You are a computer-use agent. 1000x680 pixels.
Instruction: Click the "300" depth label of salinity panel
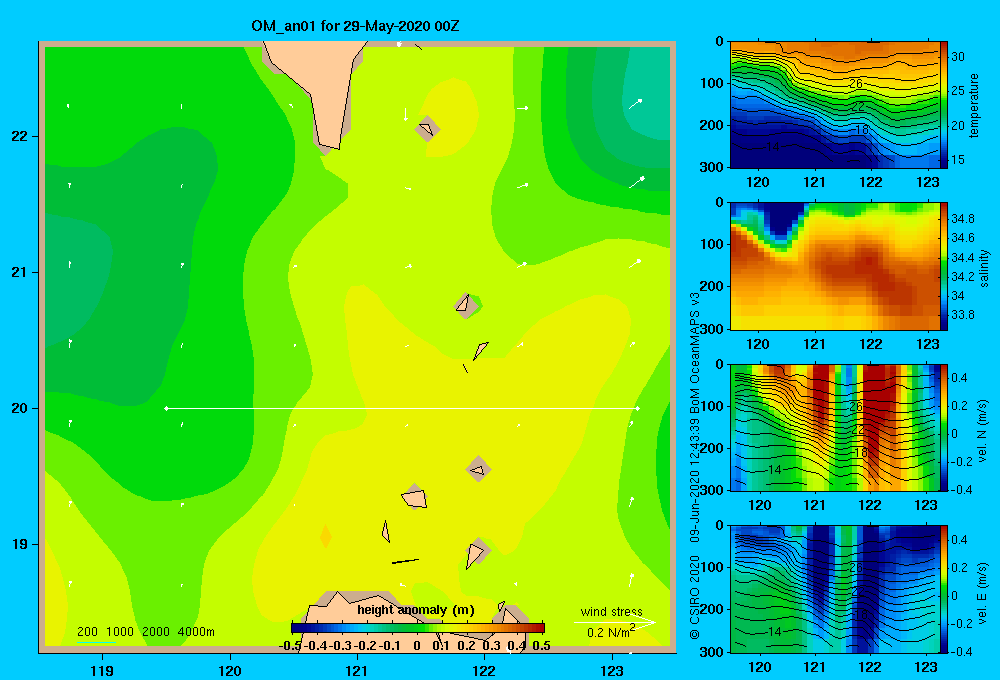click(712, 329)
